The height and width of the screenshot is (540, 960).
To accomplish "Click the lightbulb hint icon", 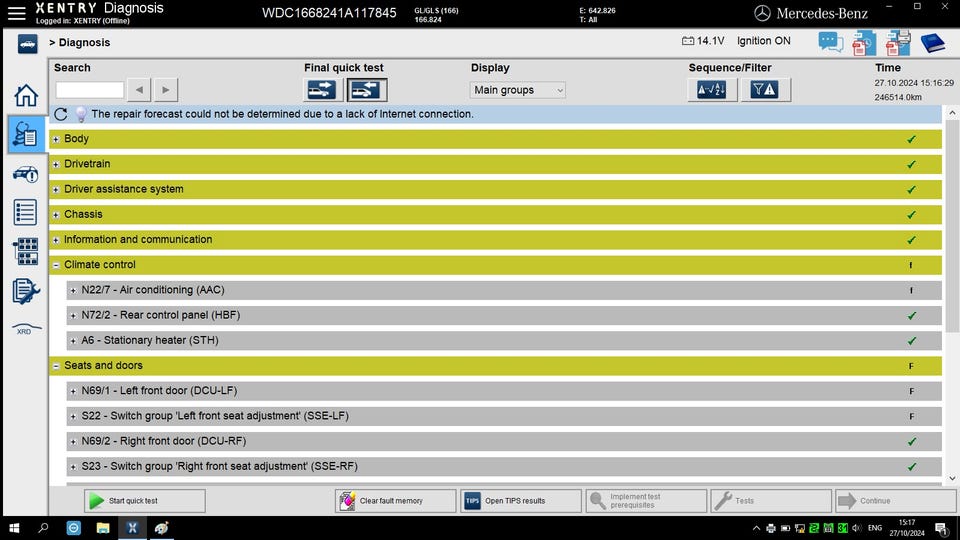I will tap(81, 114).
